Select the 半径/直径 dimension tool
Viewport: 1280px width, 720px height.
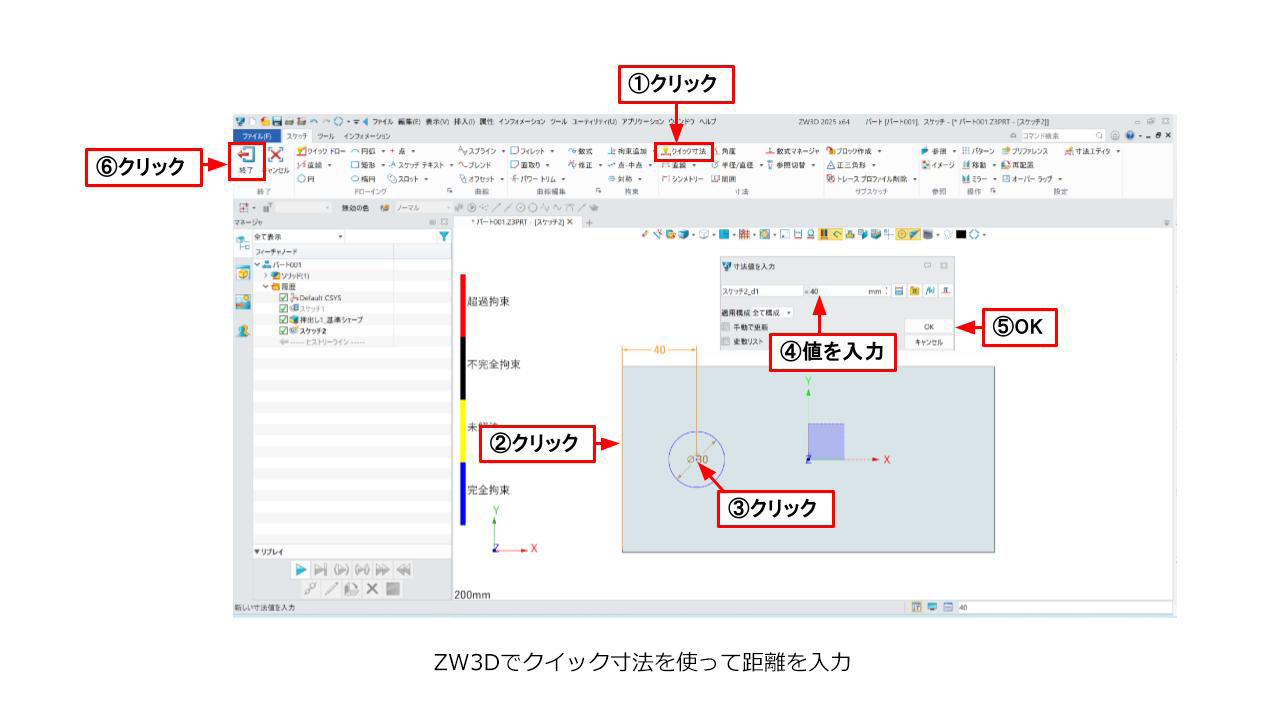733,165
